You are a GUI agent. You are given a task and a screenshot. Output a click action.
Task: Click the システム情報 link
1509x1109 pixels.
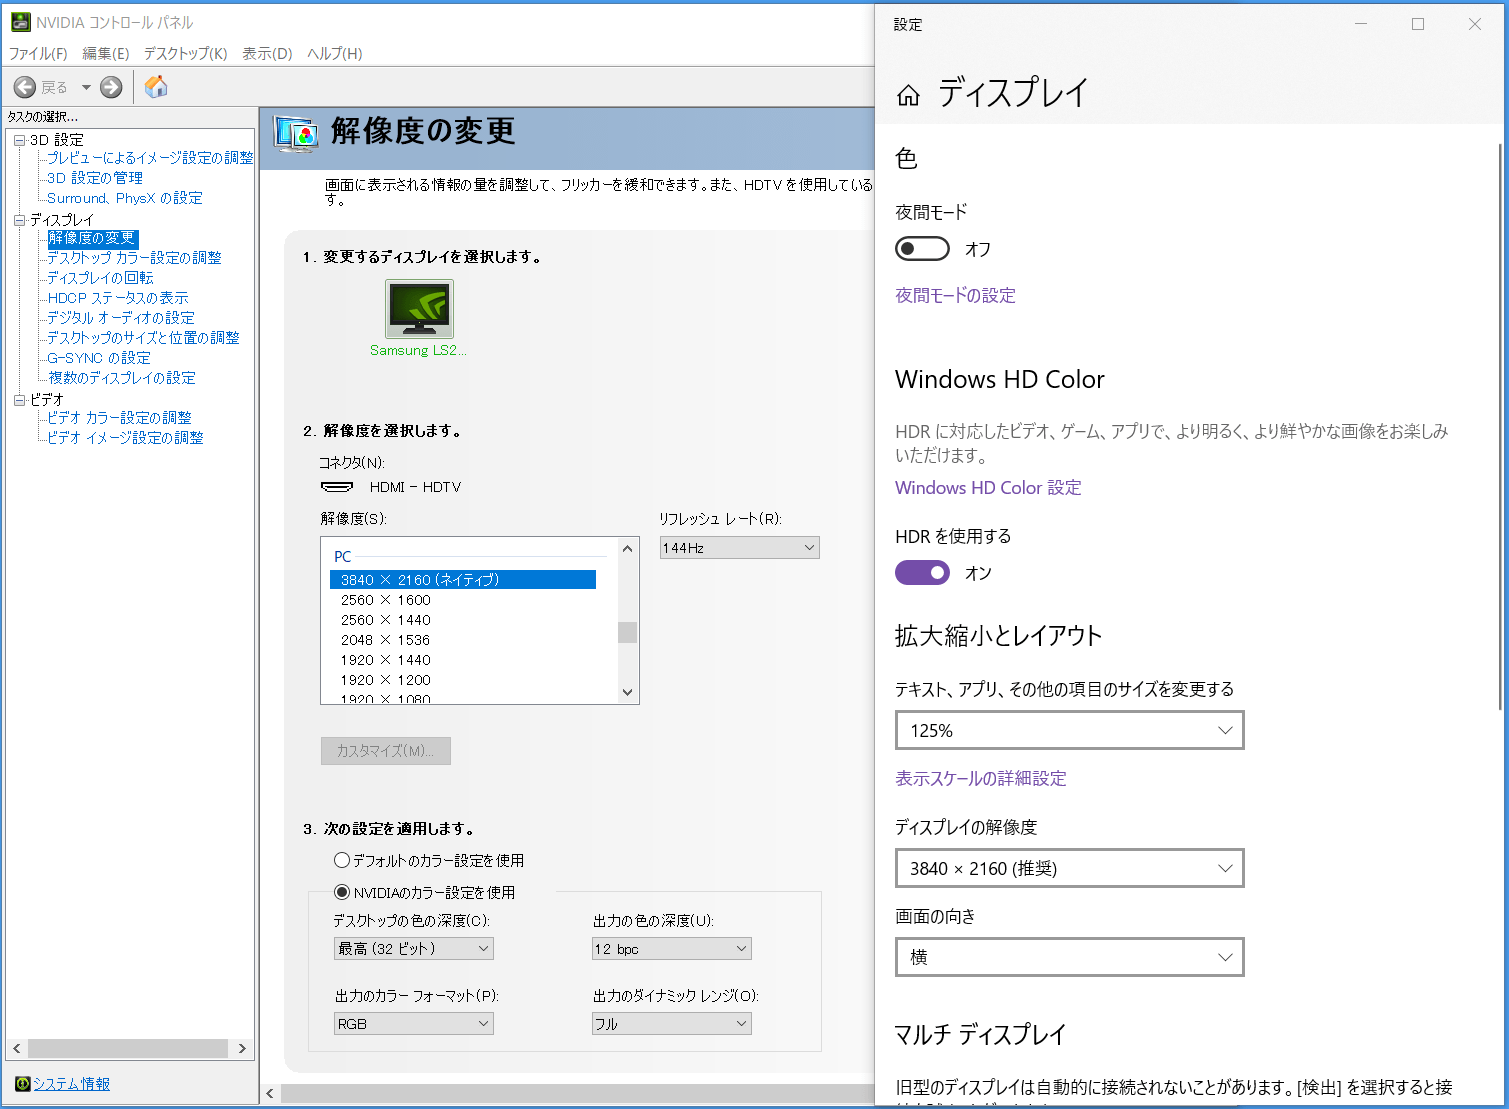click(72, 1084)
